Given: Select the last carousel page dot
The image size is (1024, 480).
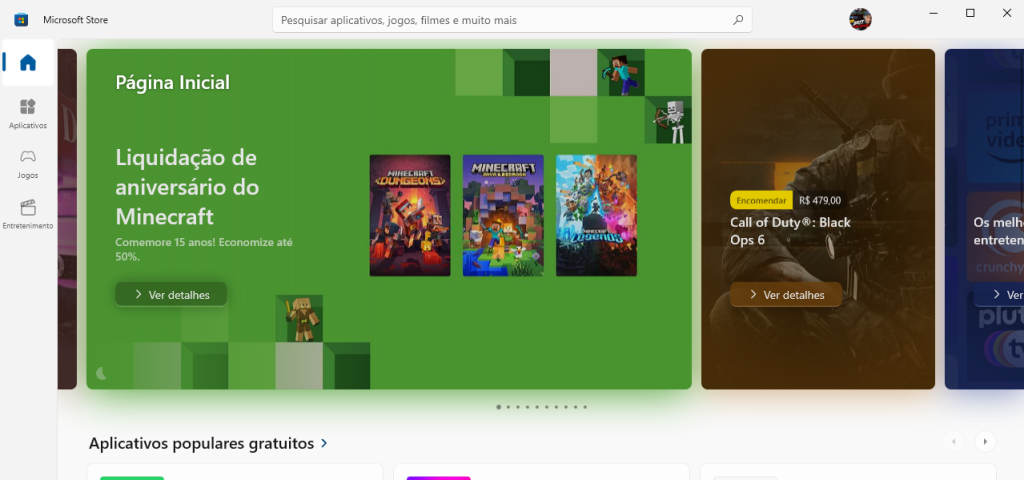Looking at the screenshot, I should pos(585,407).
